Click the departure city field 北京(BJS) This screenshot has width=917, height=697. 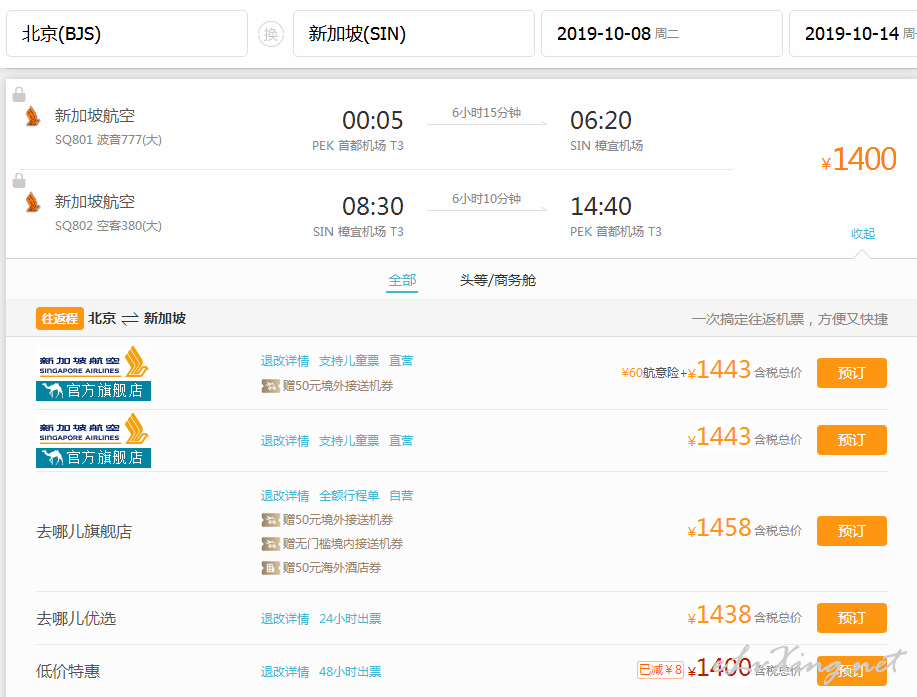coord(127,34)
